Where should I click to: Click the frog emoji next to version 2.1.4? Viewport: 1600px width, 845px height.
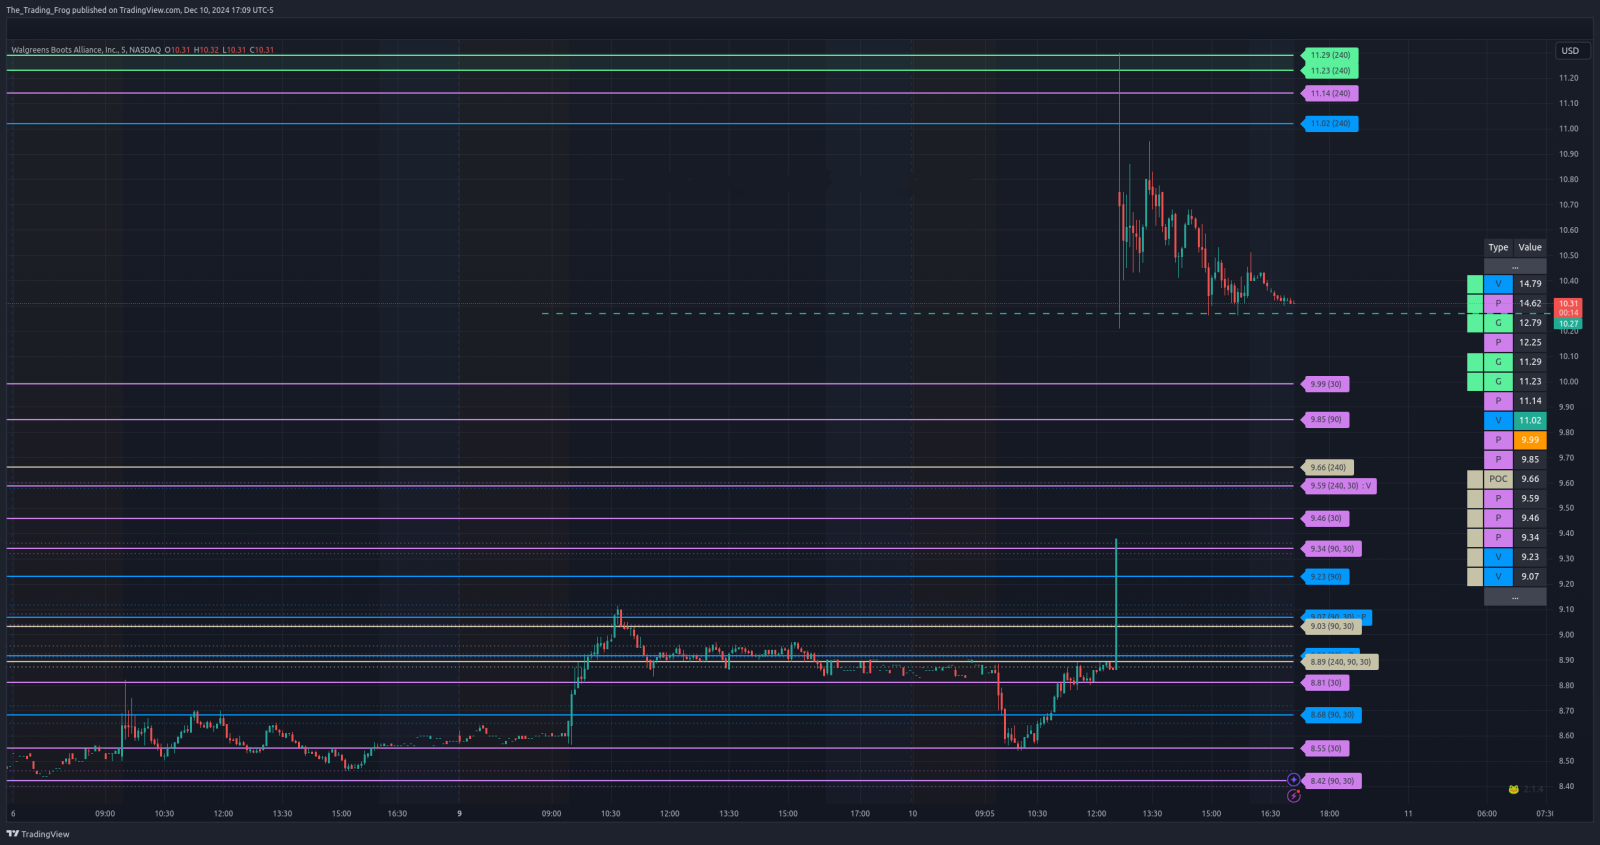[x=1514, y=789]
